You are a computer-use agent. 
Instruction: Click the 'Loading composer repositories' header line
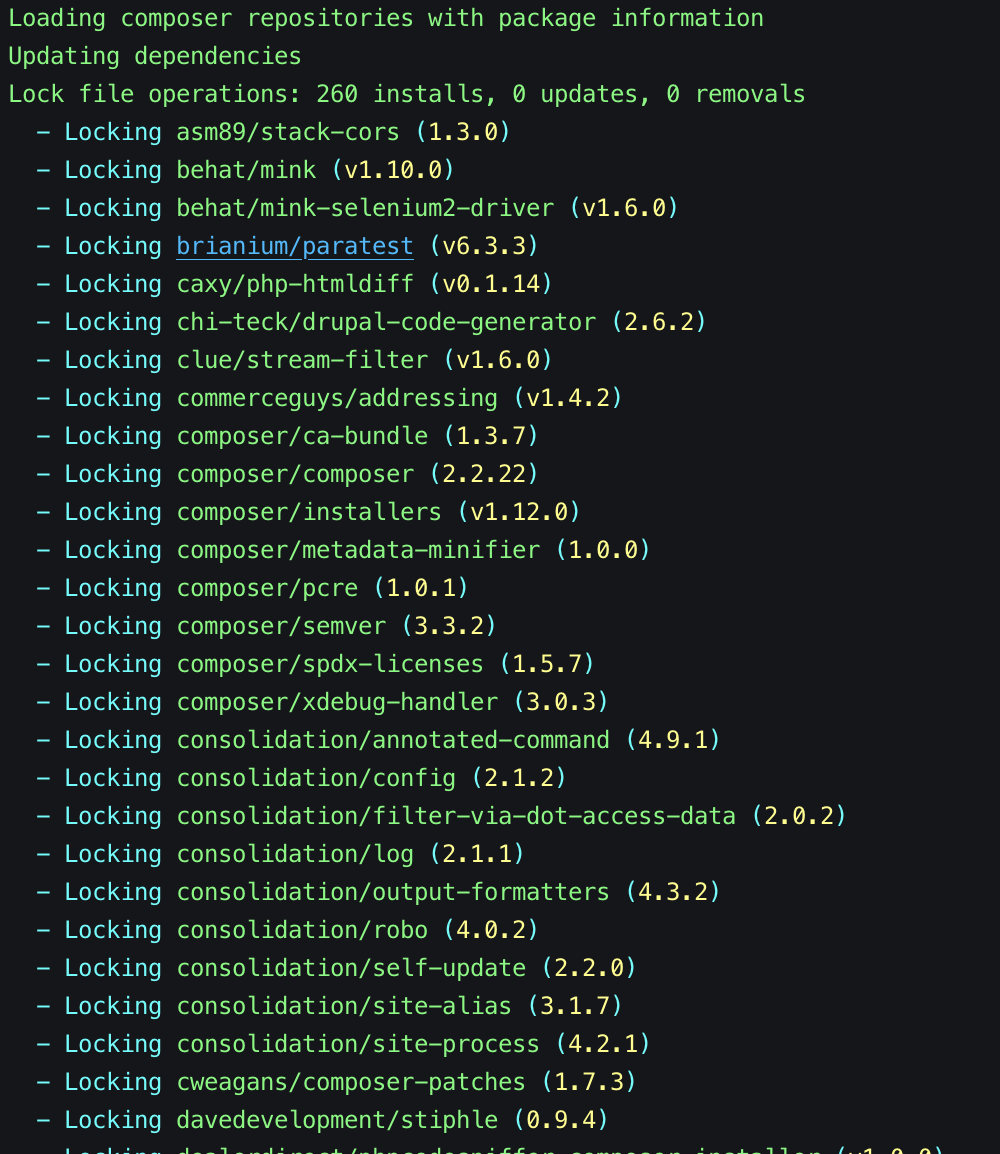point(385,18)
